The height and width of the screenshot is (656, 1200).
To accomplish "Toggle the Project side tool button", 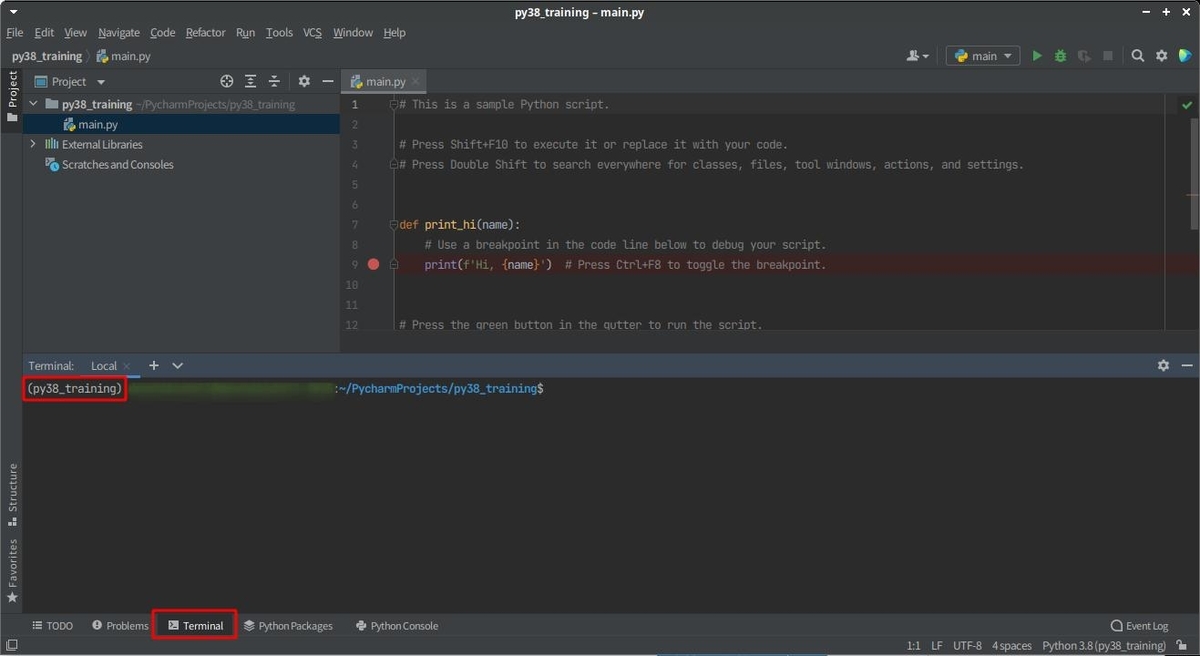I will pyautogui.click(x=12, y=97).
